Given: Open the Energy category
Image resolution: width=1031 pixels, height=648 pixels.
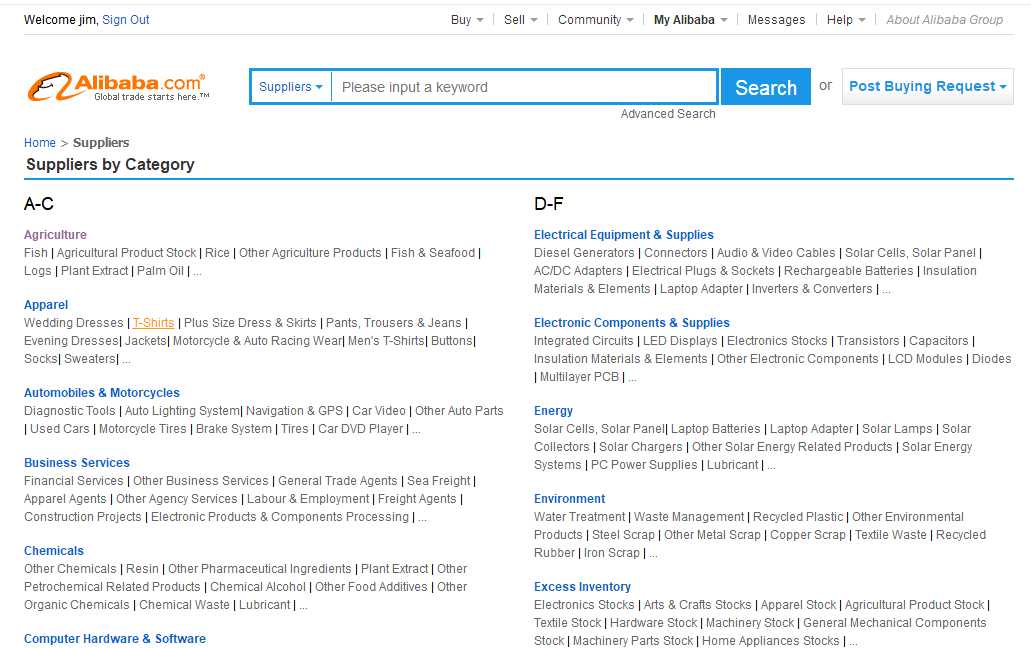Looking at the screenshot, I should click(x=553, y=411).
